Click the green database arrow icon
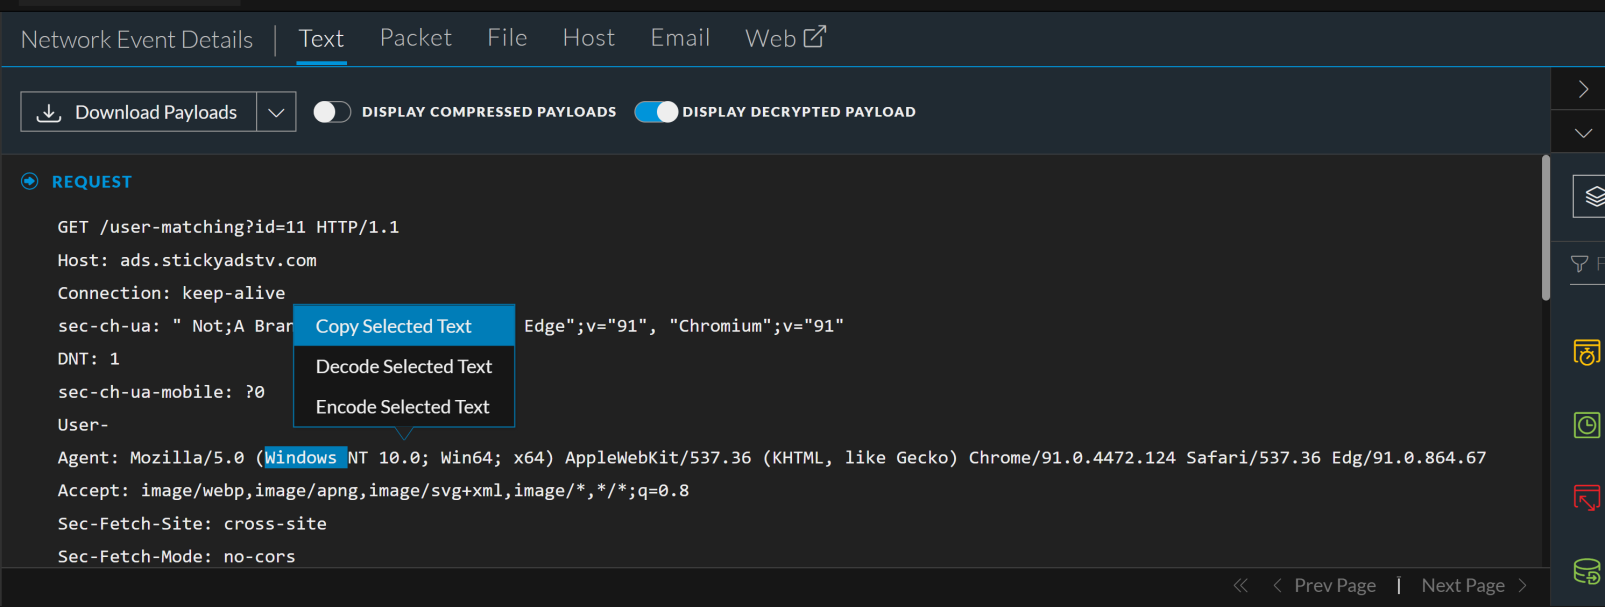Screen dimensions: 1605x607 pyautogui.click(x=1587, y=571)
